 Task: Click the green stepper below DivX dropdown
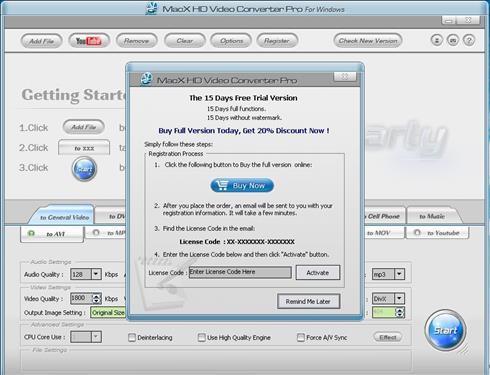coord(400,313)
